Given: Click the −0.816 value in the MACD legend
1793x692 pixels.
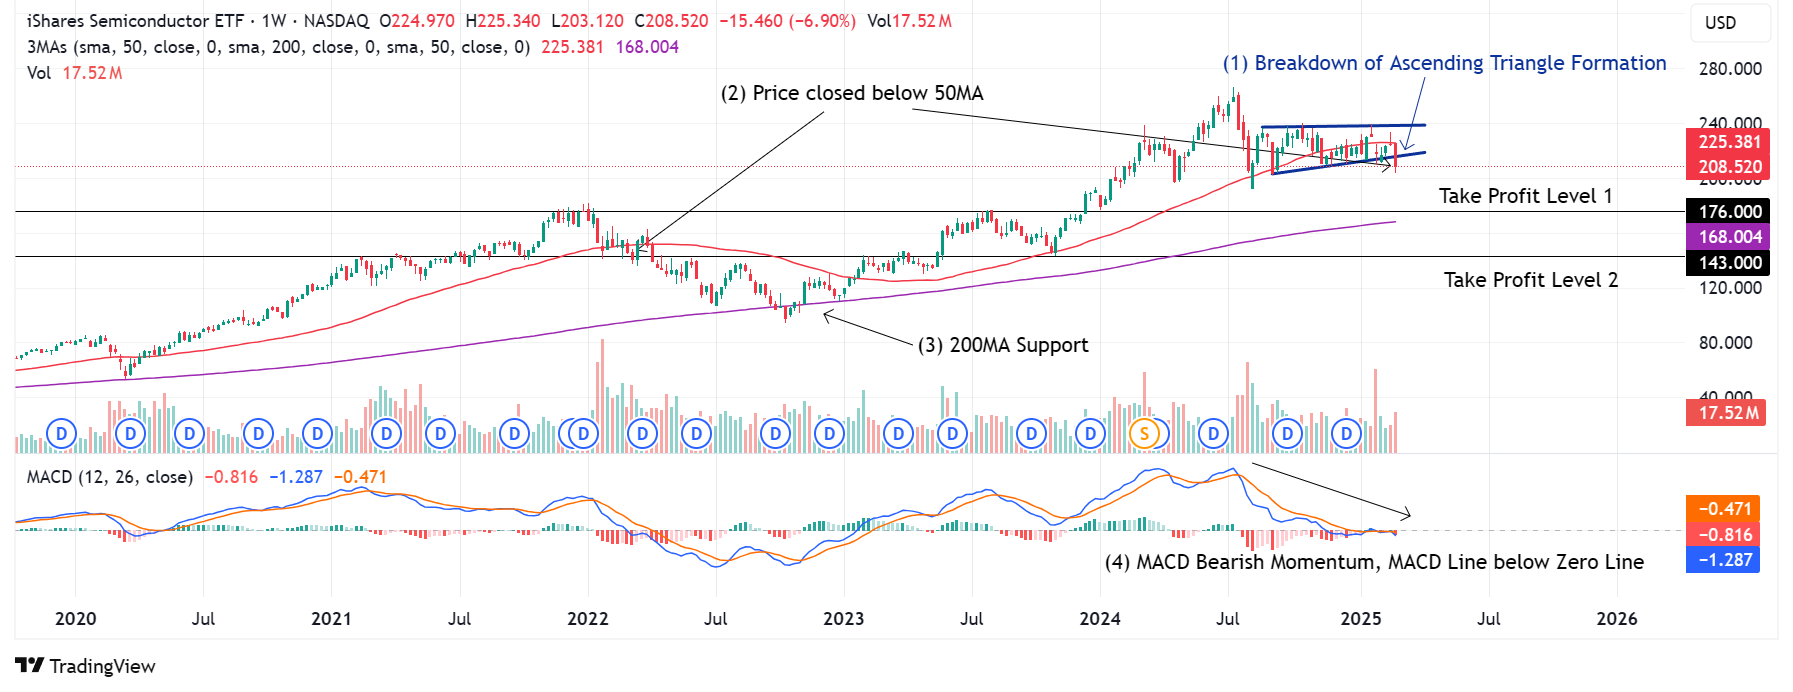Looking at the screenshot, I should tap(231, 477).
